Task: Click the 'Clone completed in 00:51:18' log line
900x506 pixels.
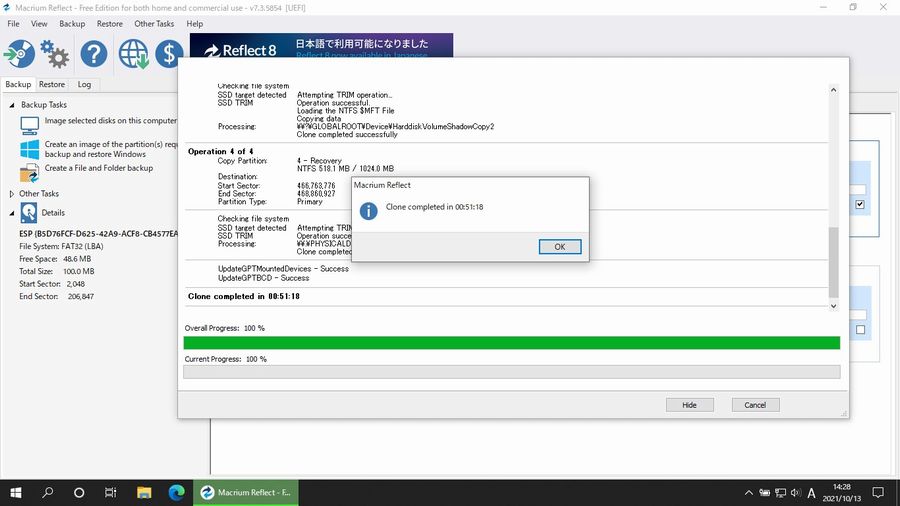Action: tap(243, 297)
